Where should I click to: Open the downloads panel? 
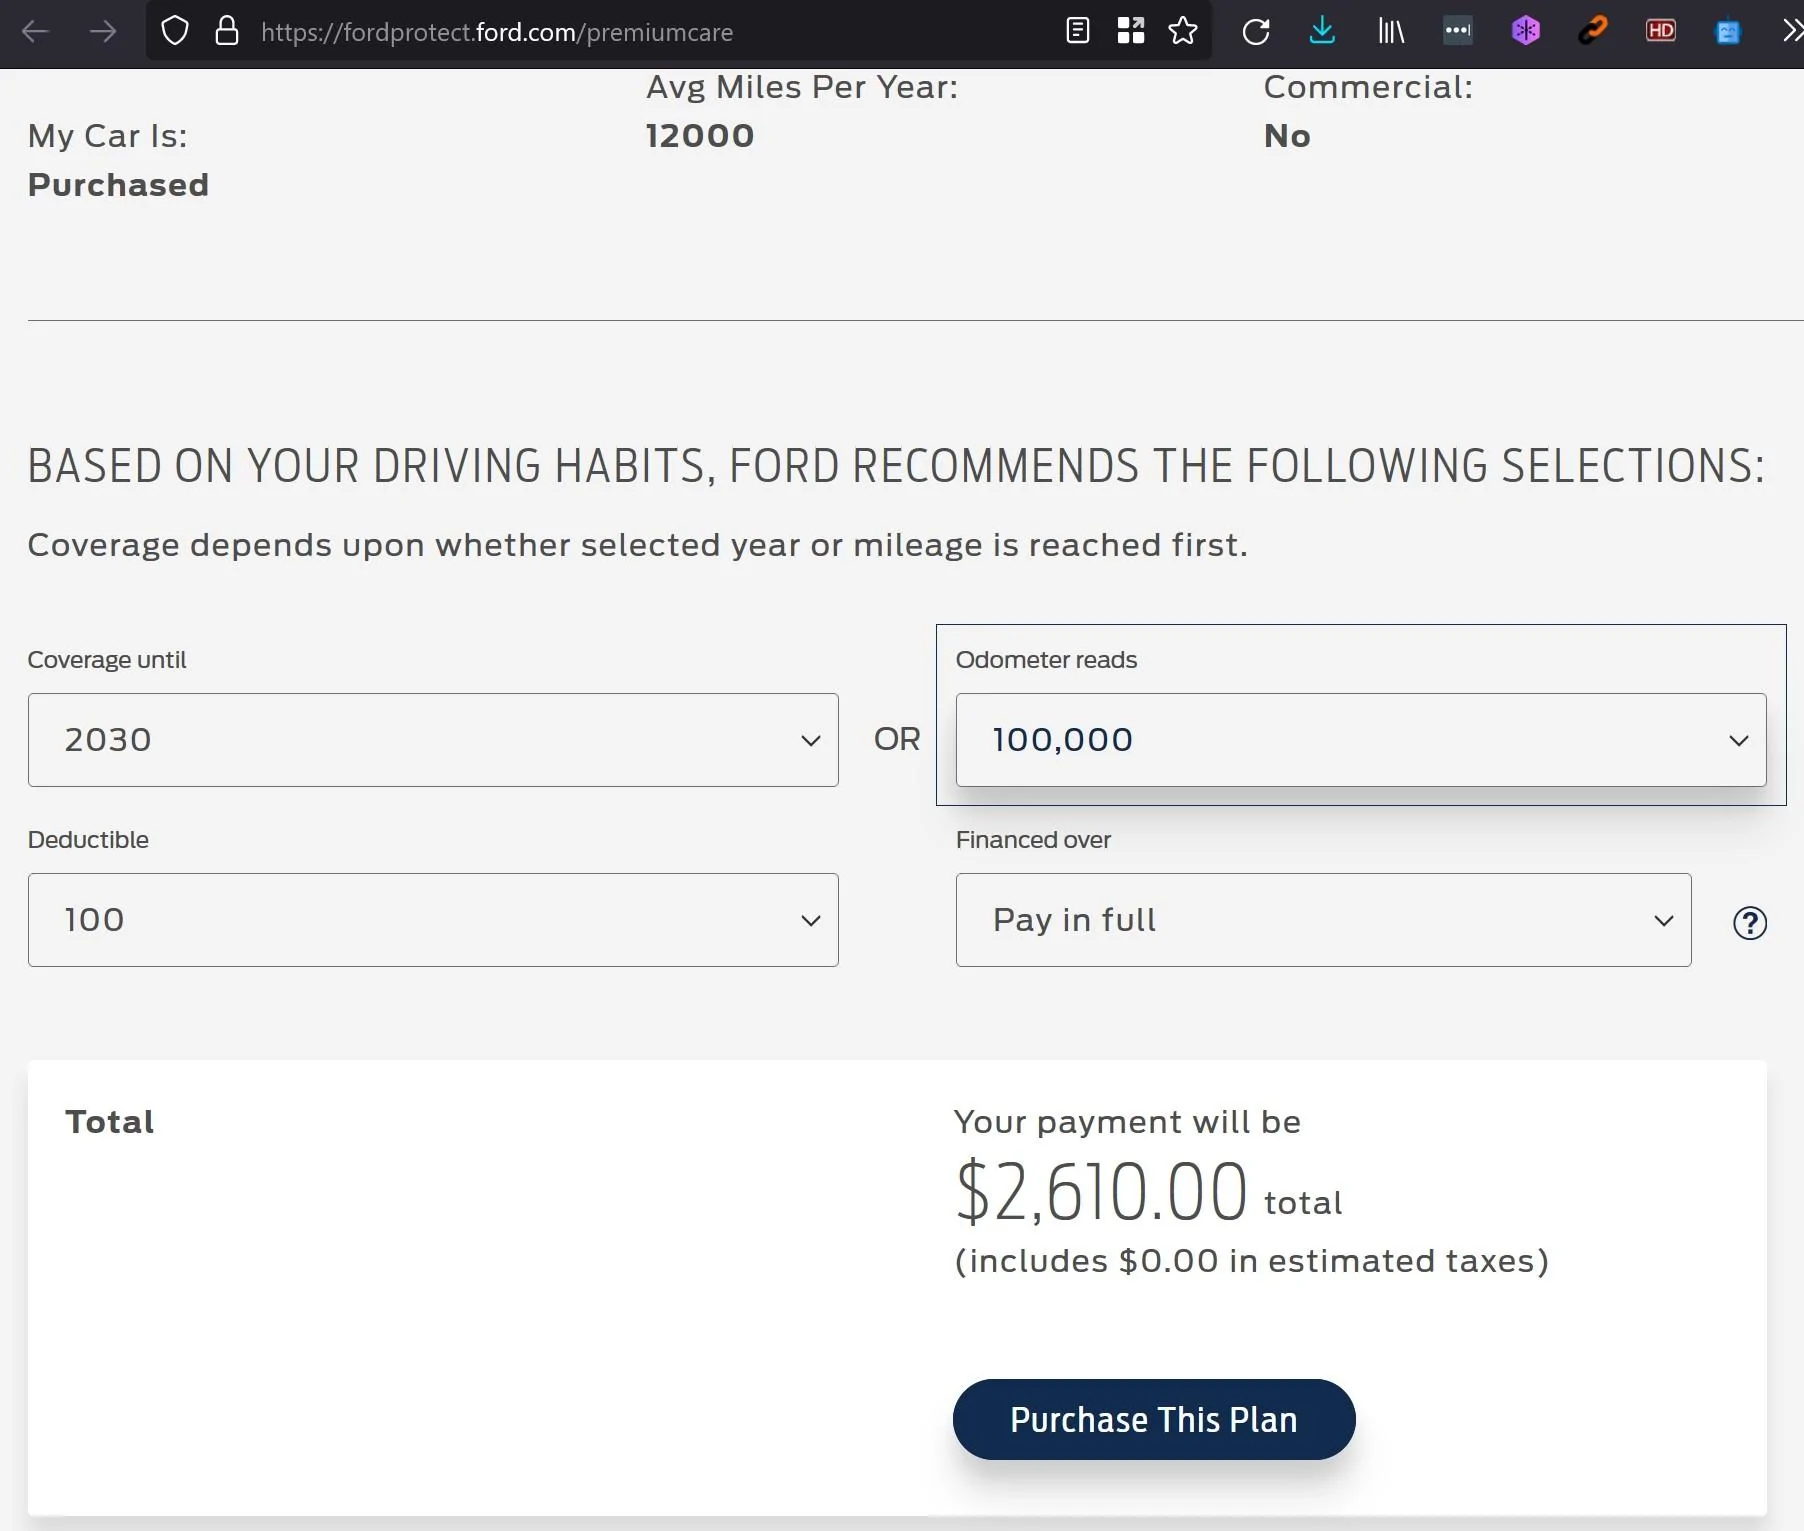1322,32
